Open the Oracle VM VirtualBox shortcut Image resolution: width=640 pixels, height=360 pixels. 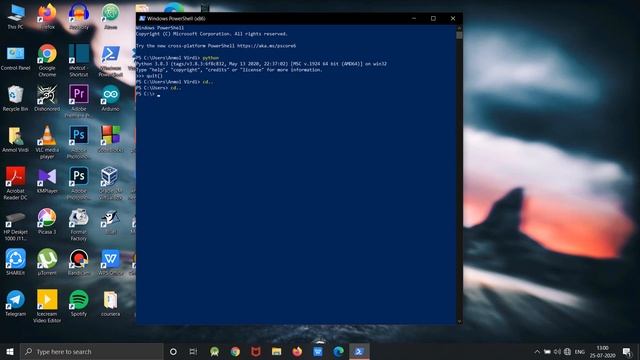click(x=111, y=183)
